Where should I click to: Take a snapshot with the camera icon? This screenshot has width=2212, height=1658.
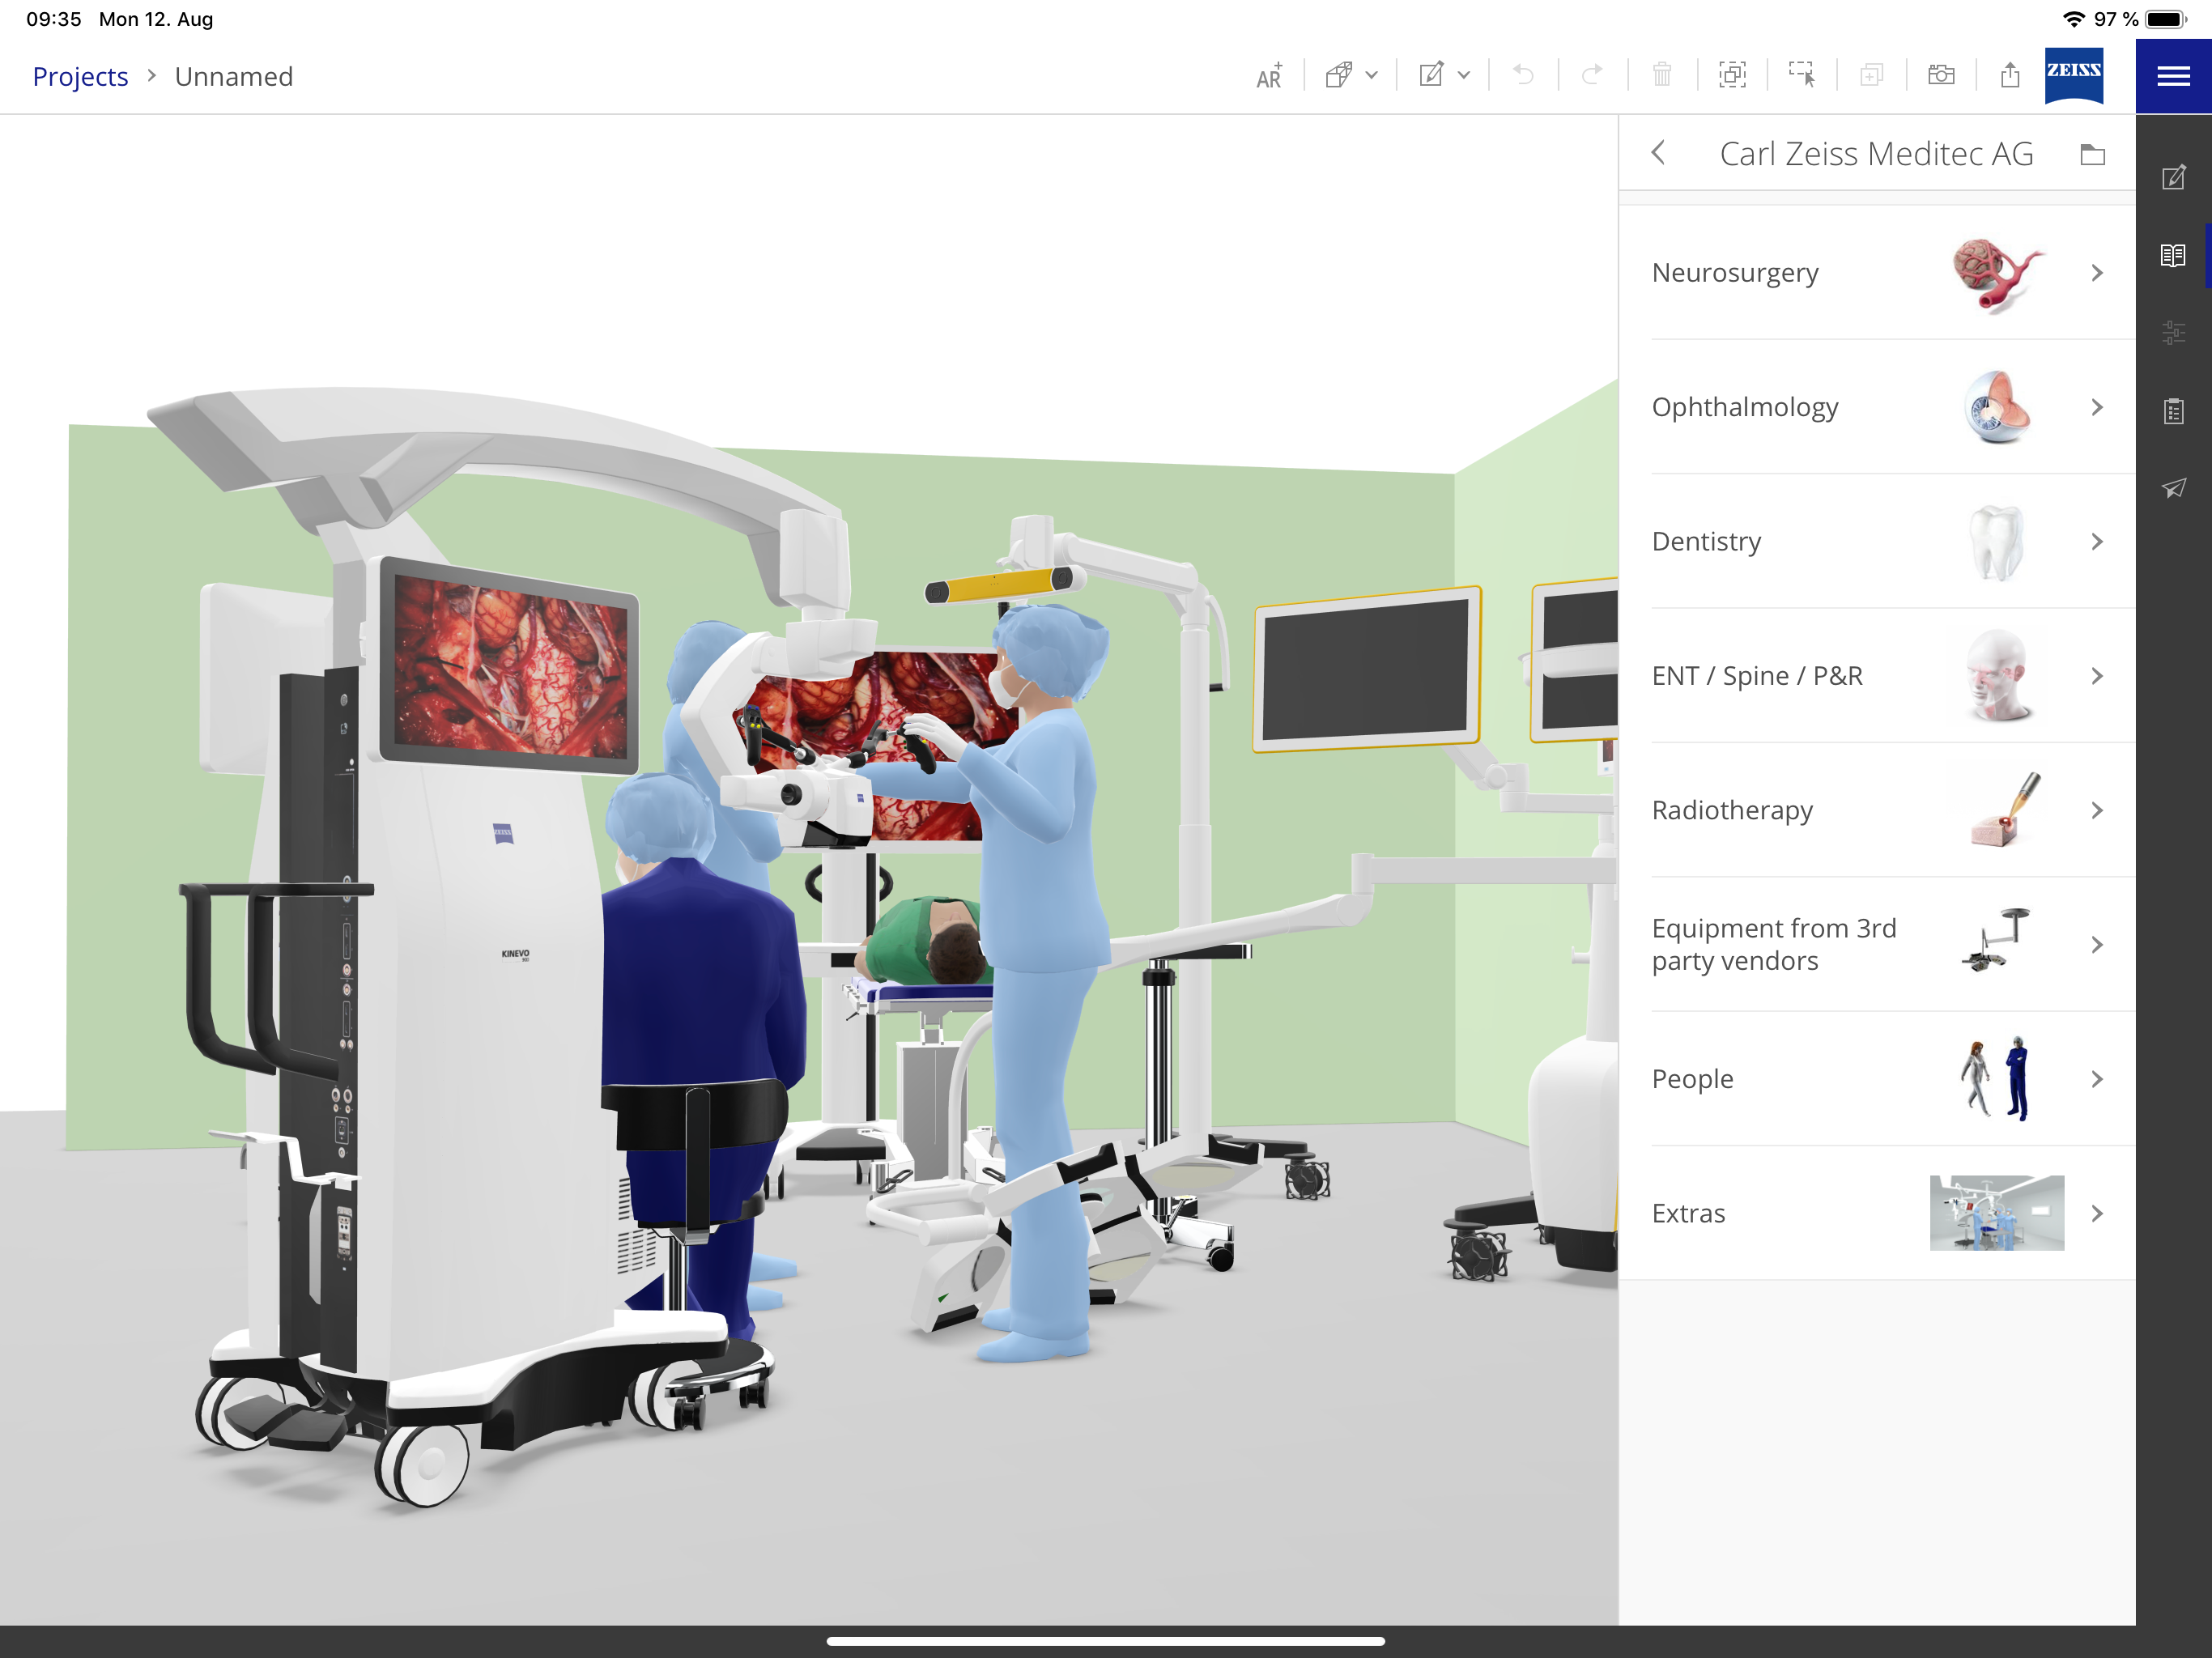tap(1941, 75)
